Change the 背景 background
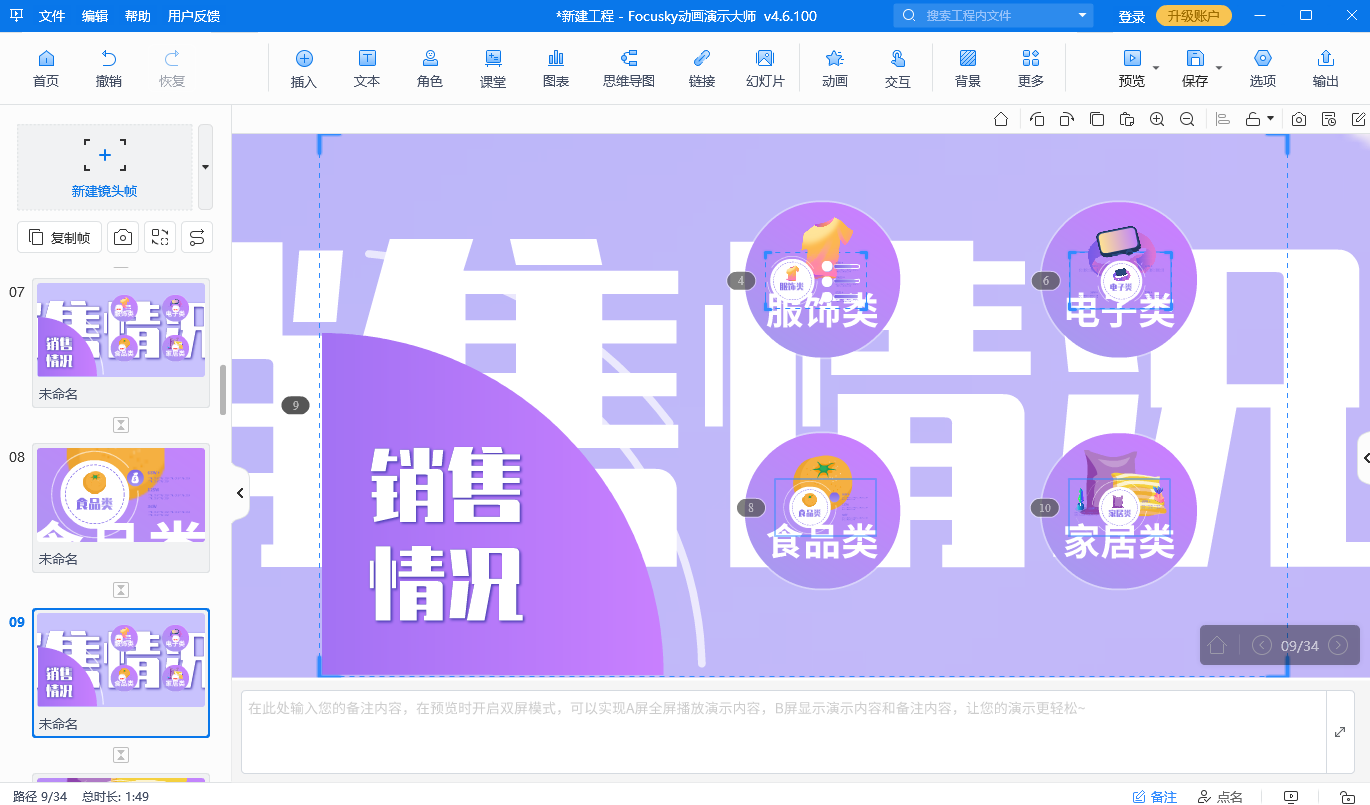This screenshot has width=1370, height=805. (x=968, y=69)
